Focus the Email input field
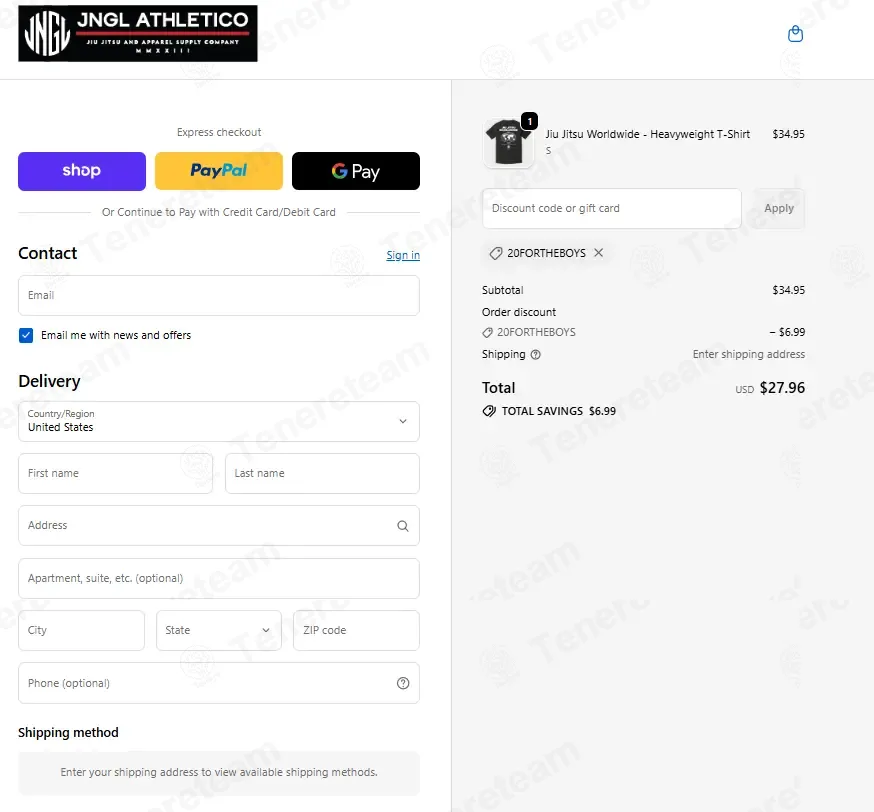Screen dimensions: 874x812 [x=218, y=295]
